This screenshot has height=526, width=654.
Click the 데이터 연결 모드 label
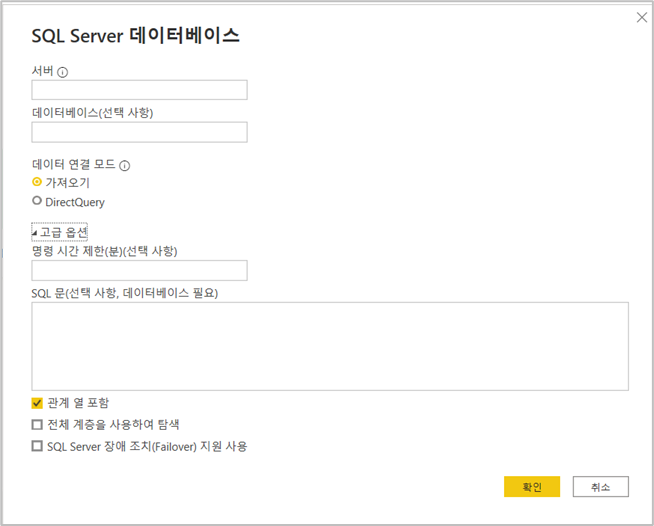click(x=73, y=164)
